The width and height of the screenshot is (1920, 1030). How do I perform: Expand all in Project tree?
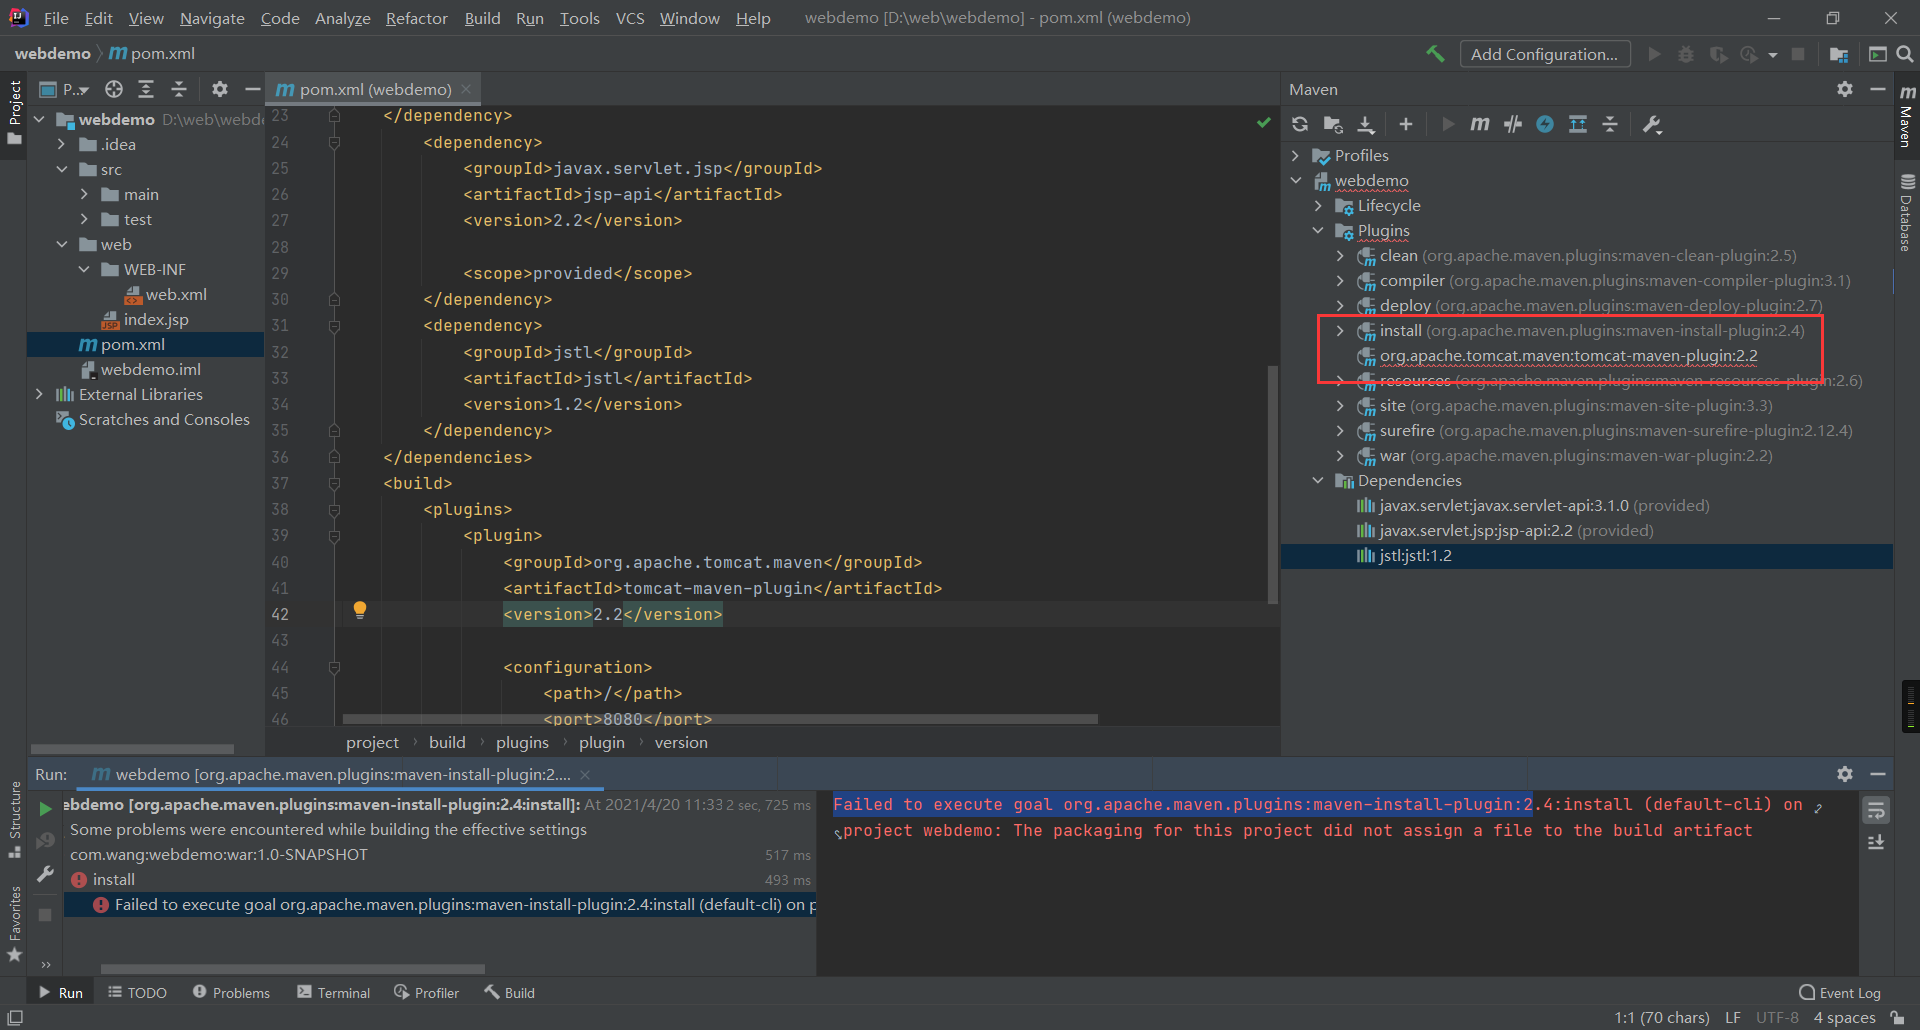pyautogui.click(x=146, y=89)
